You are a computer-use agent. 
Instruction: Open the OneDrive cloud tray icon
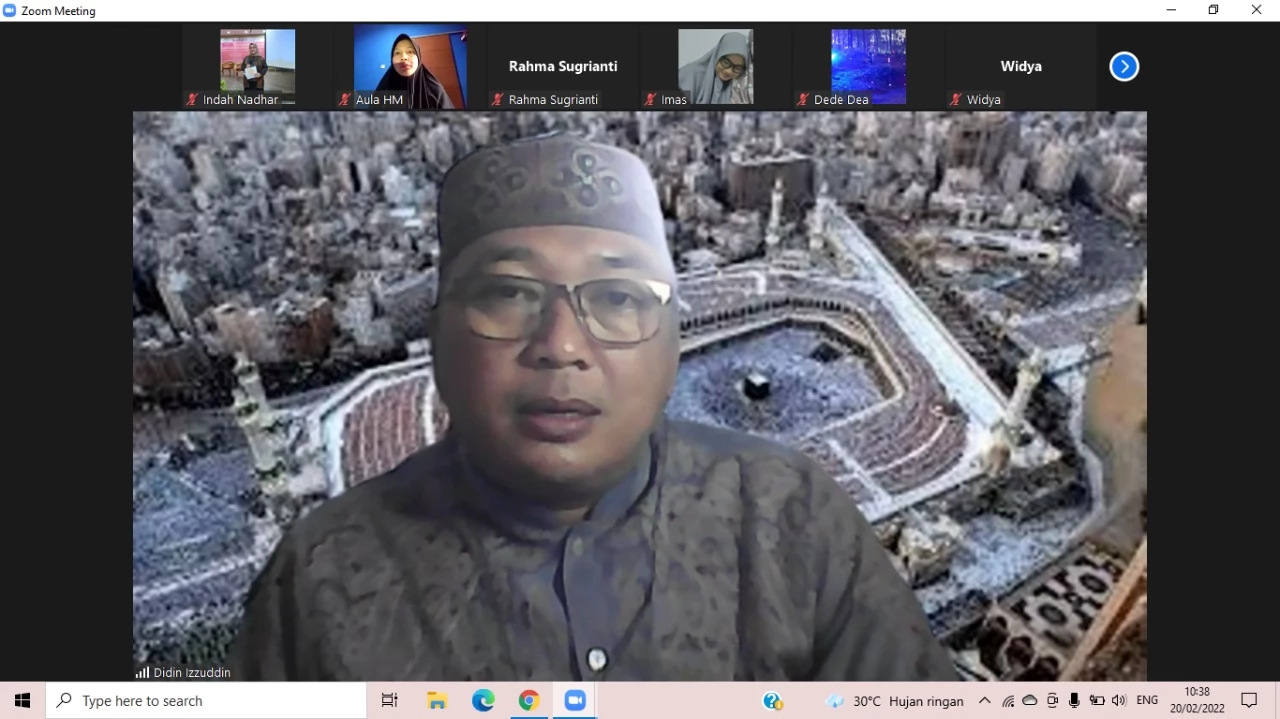pyautogui.click(x=1030, y=701)
